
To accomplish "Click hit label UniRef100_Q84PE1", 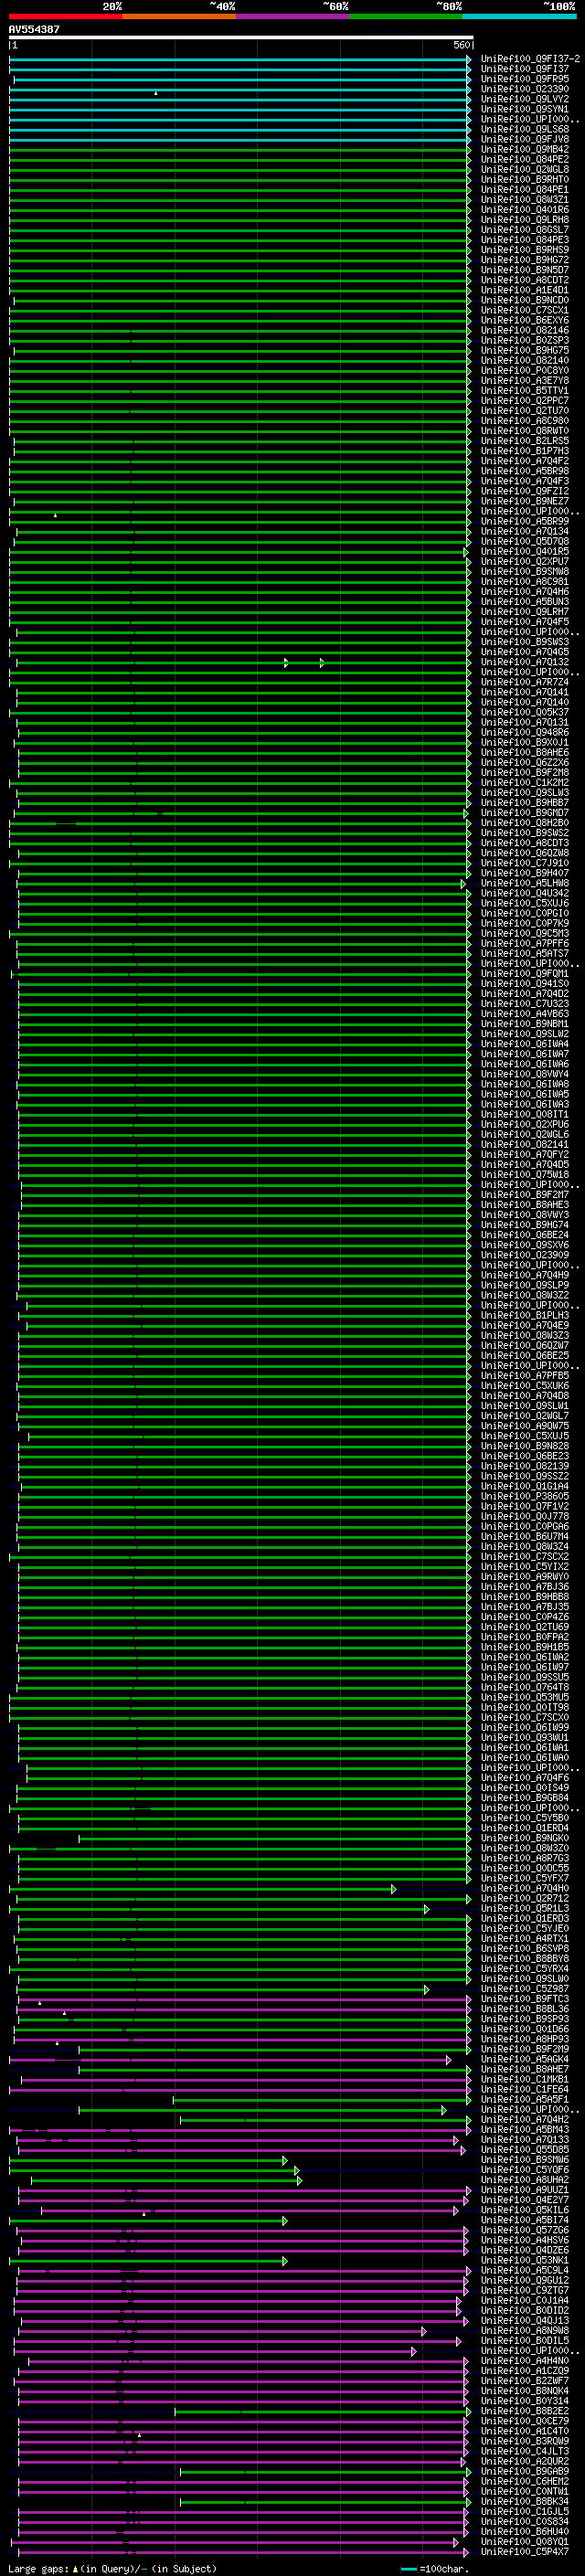I will [x=525, y=189].
